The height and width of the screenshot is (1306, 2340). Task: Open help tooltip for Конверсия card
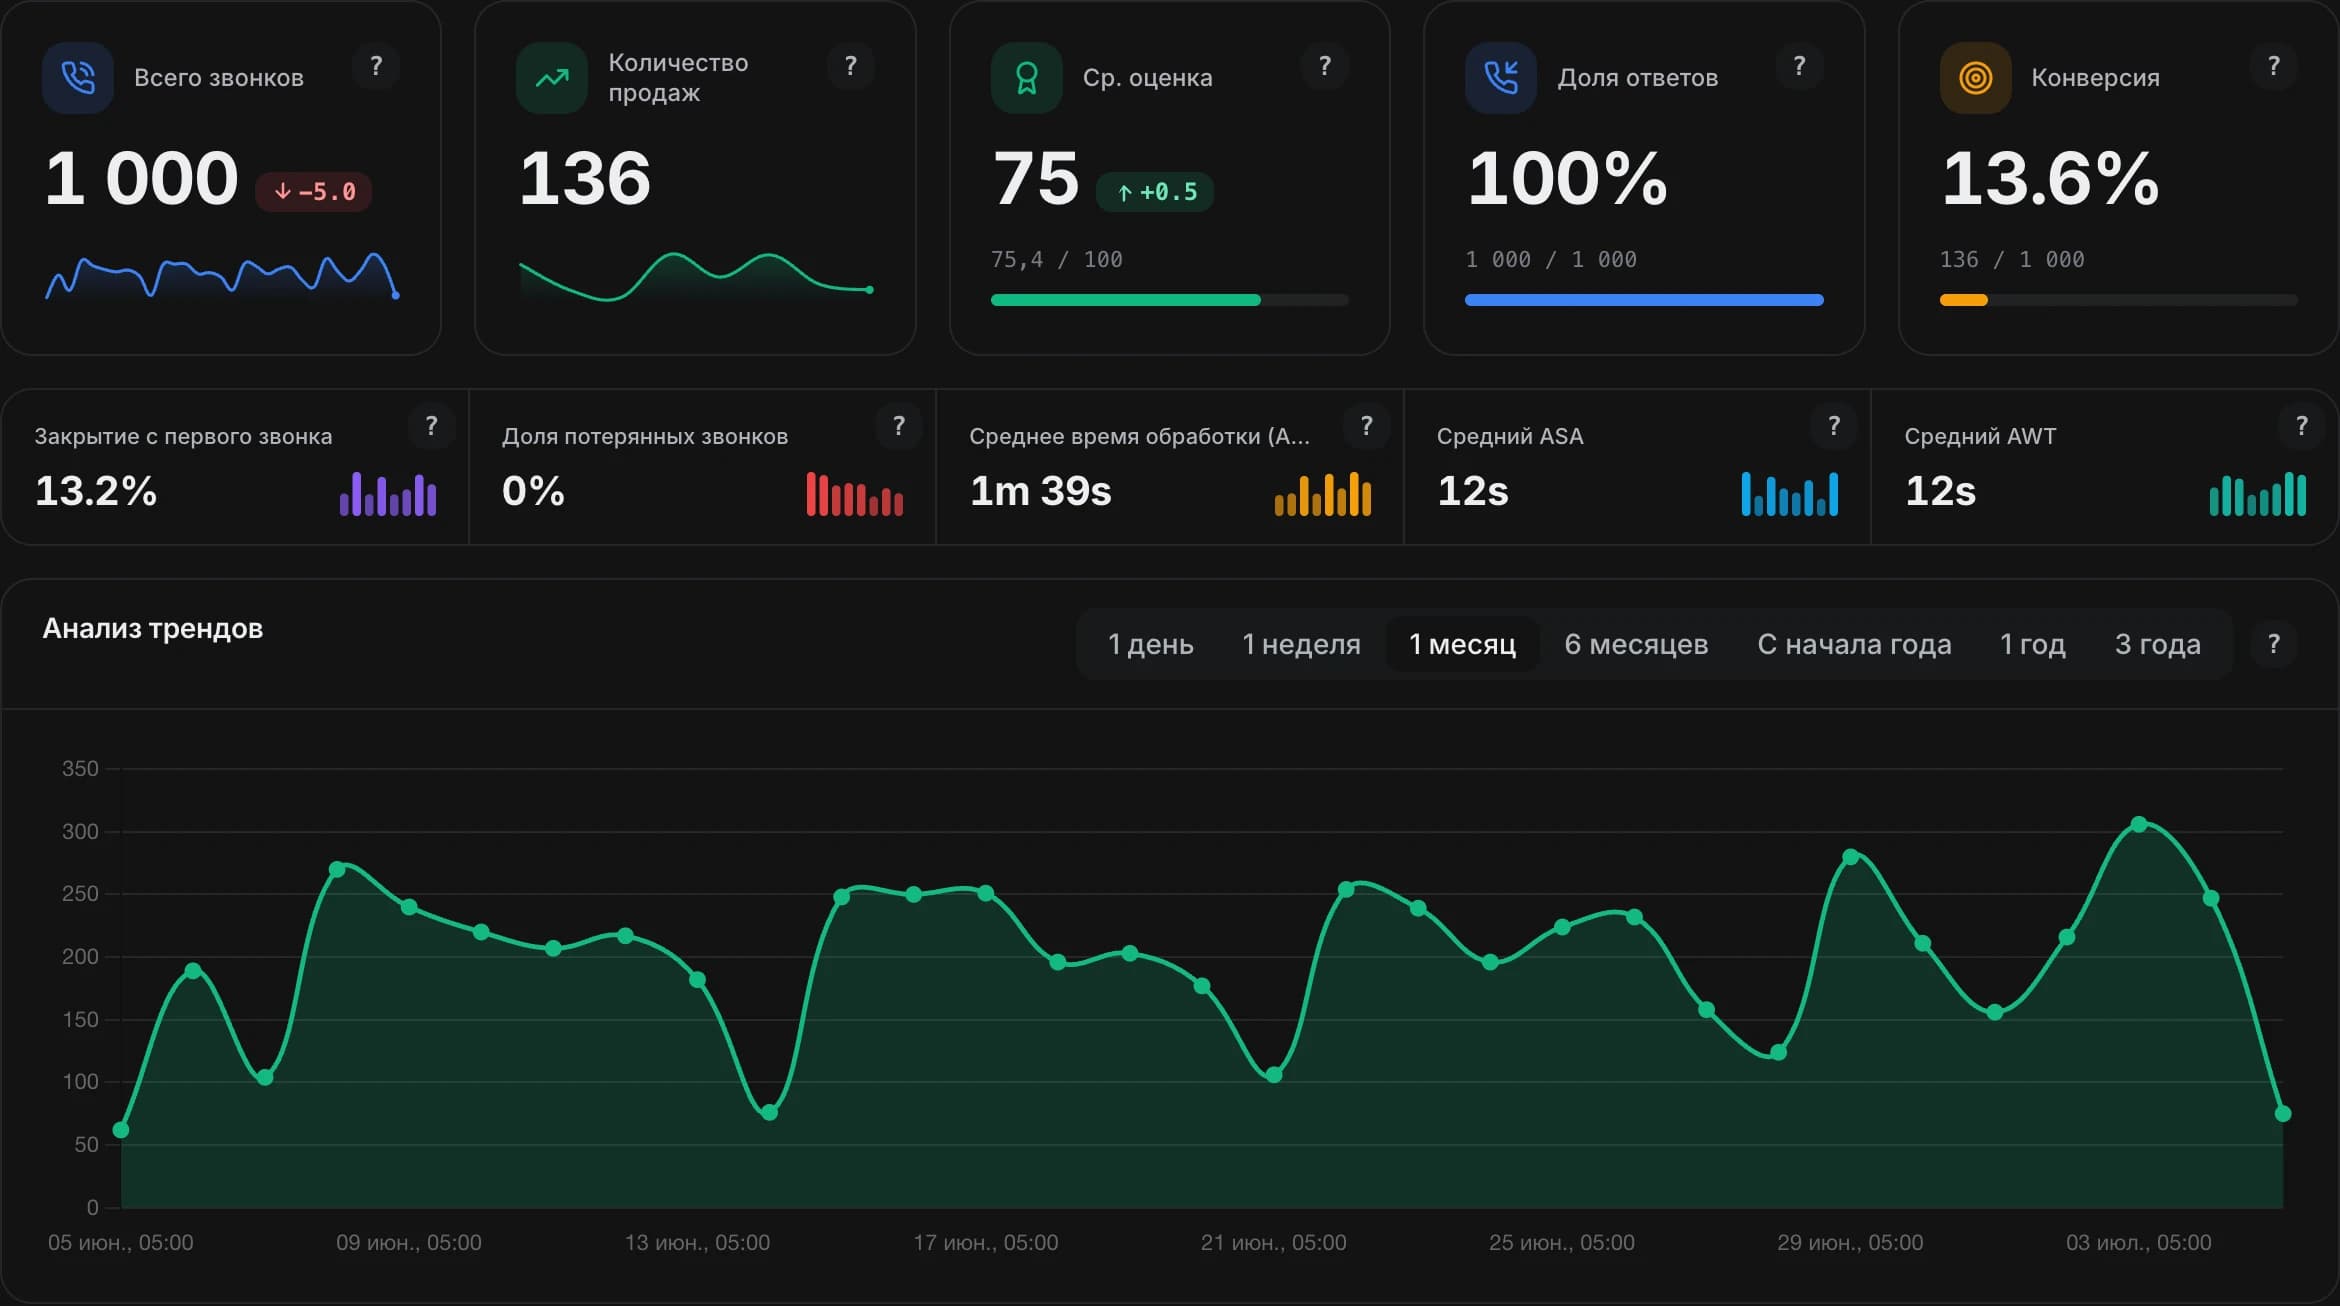(2273, 66)
